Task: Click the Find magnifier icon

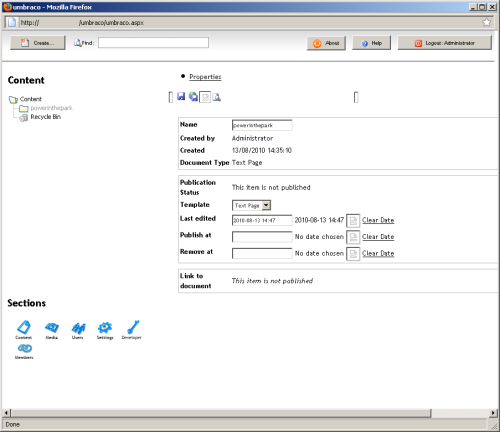Action: (x=77, y=43)
